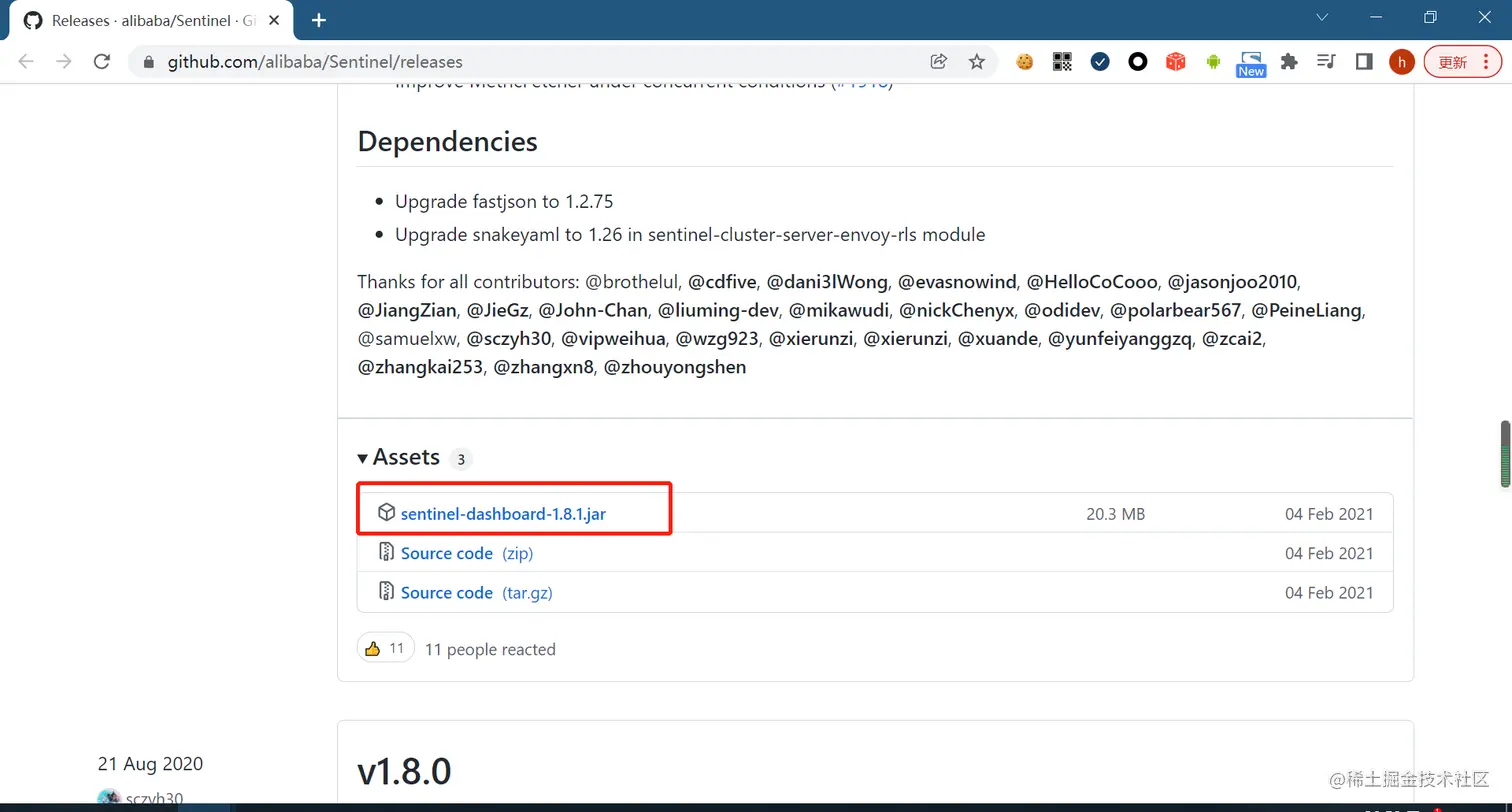Open the red dice extension icon

click(1176, 62)
